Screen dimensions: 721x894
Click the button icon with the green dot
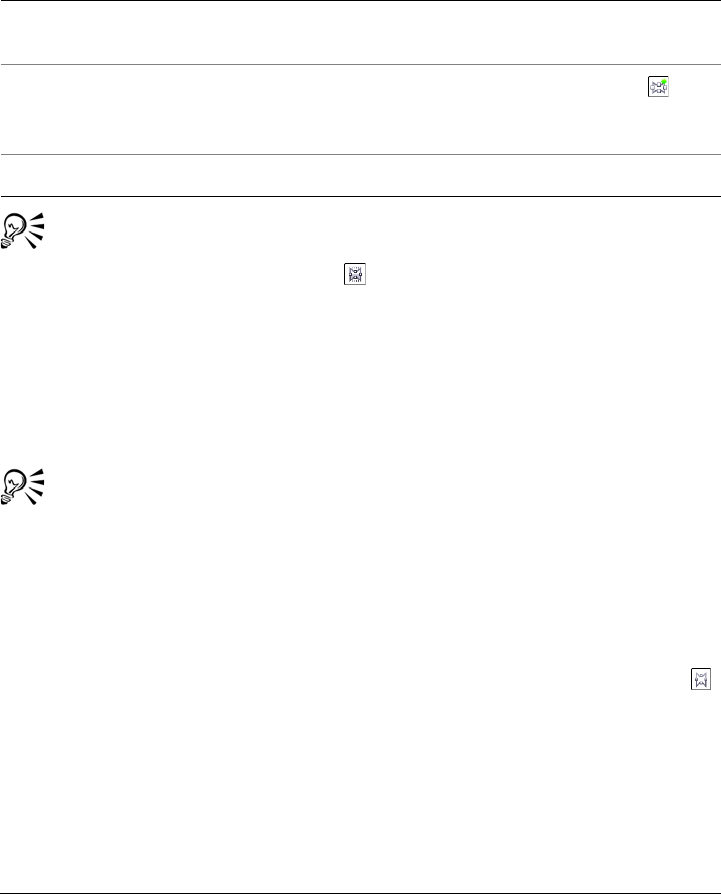(658, 87)
